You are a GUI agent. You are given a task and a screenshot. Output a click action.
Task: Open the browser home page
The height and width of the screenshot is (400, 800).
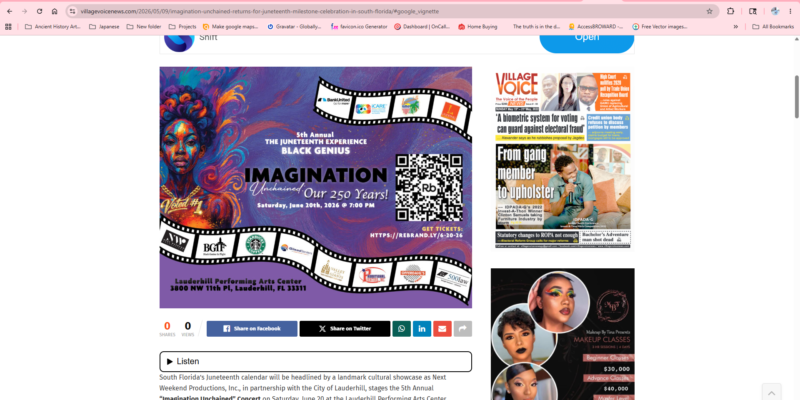[55, 11]
